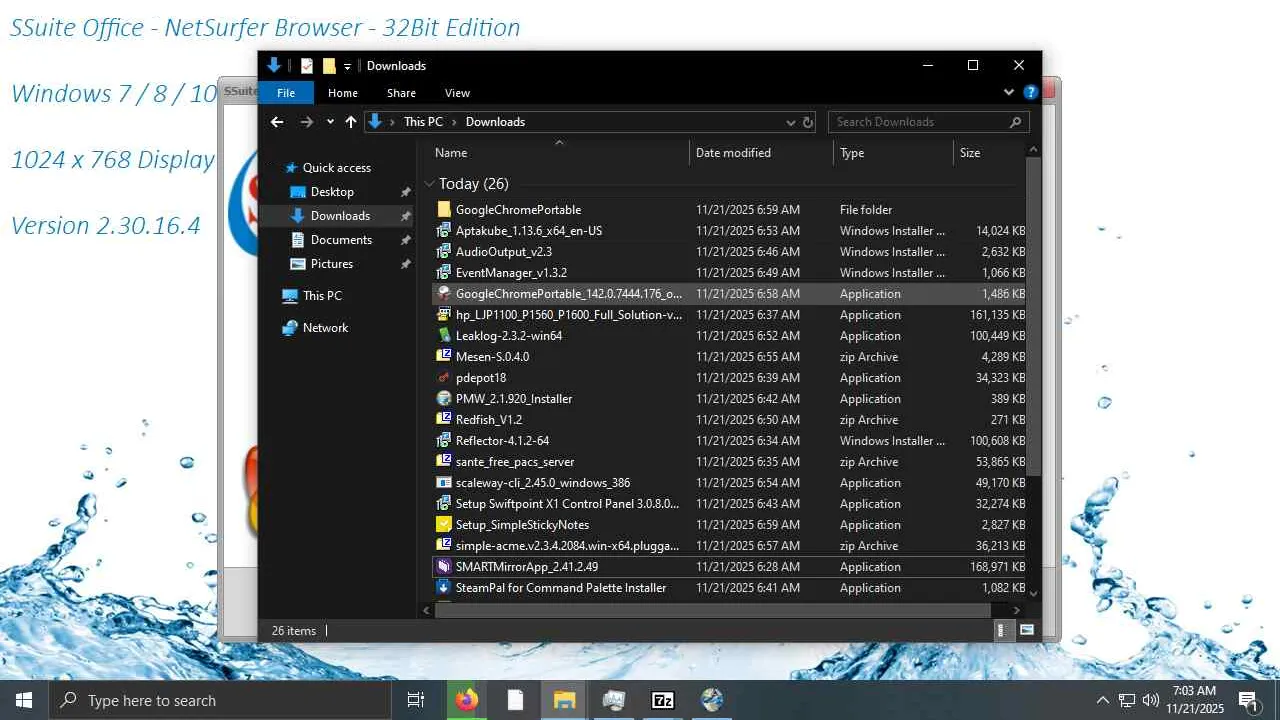Expand the ribbon with the chevron

(x=1008, y=92)
